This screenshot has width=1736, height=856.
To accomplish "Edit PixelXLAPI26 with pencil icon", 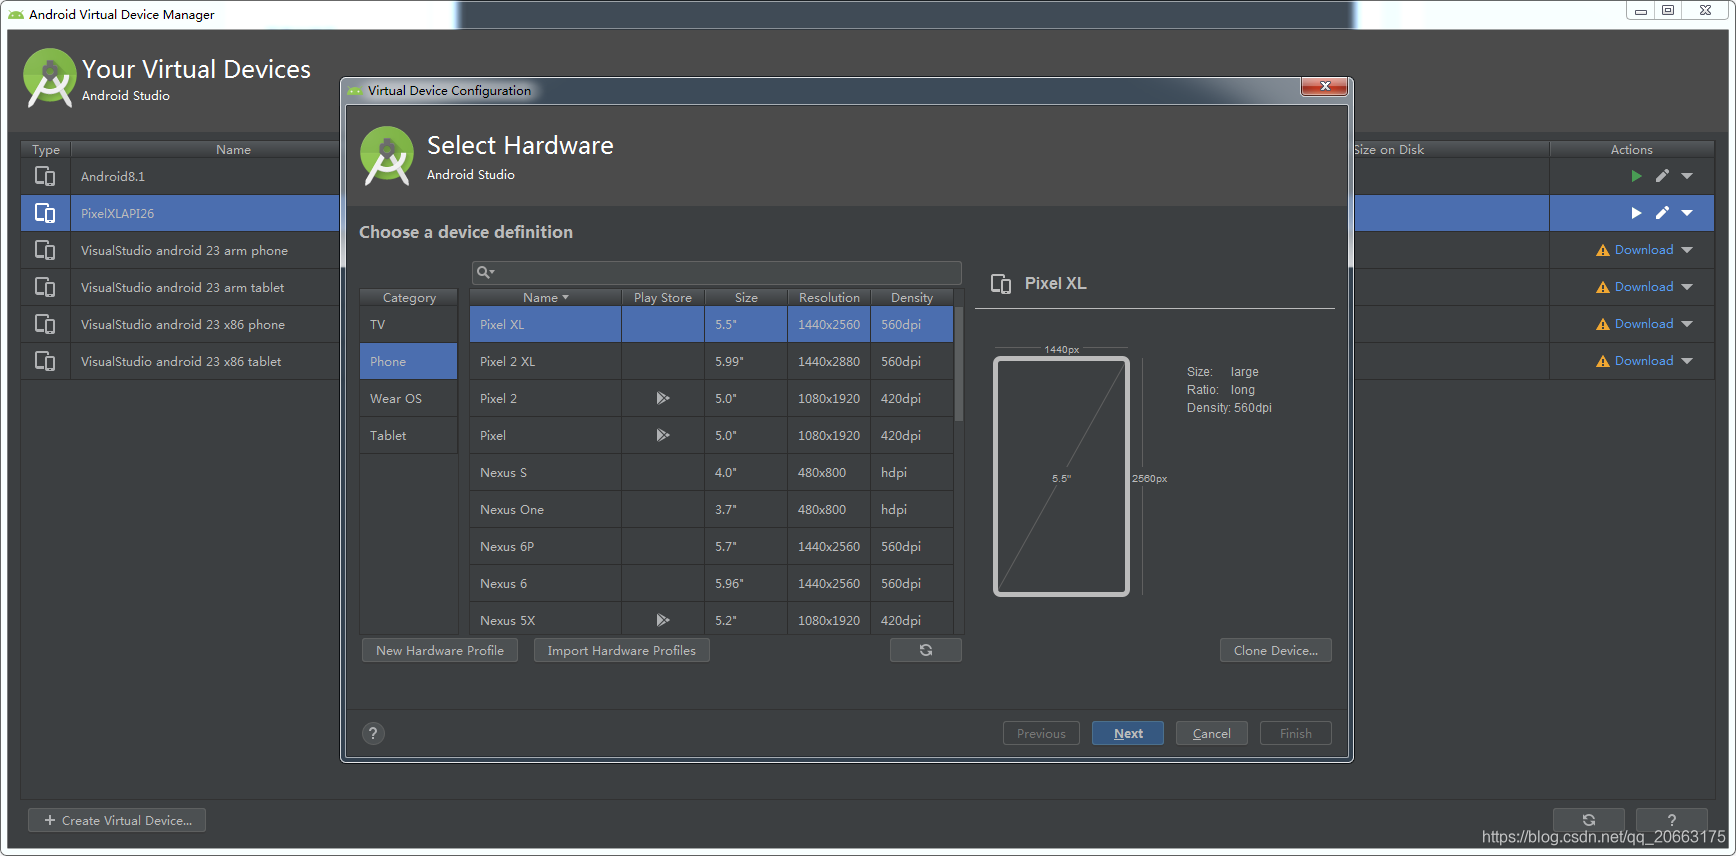I will click(x=1662, y=213).
